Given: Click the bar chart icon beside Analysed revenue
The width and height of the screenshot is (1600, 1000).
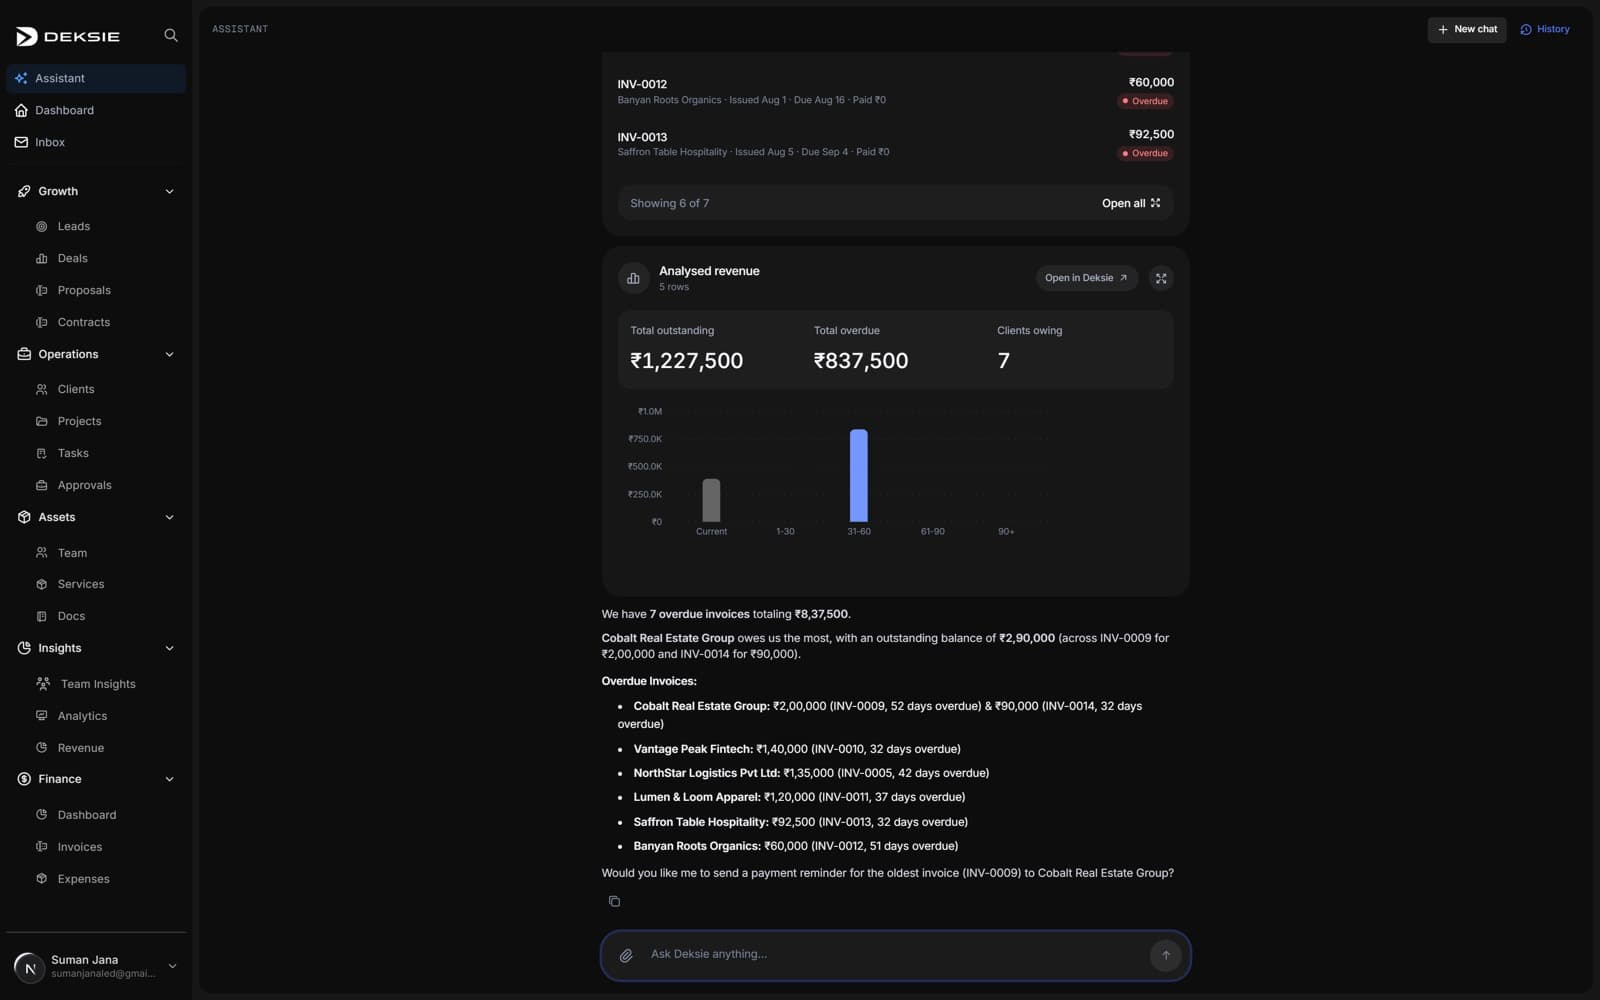Looking at the screenshot, I should 633,278.
